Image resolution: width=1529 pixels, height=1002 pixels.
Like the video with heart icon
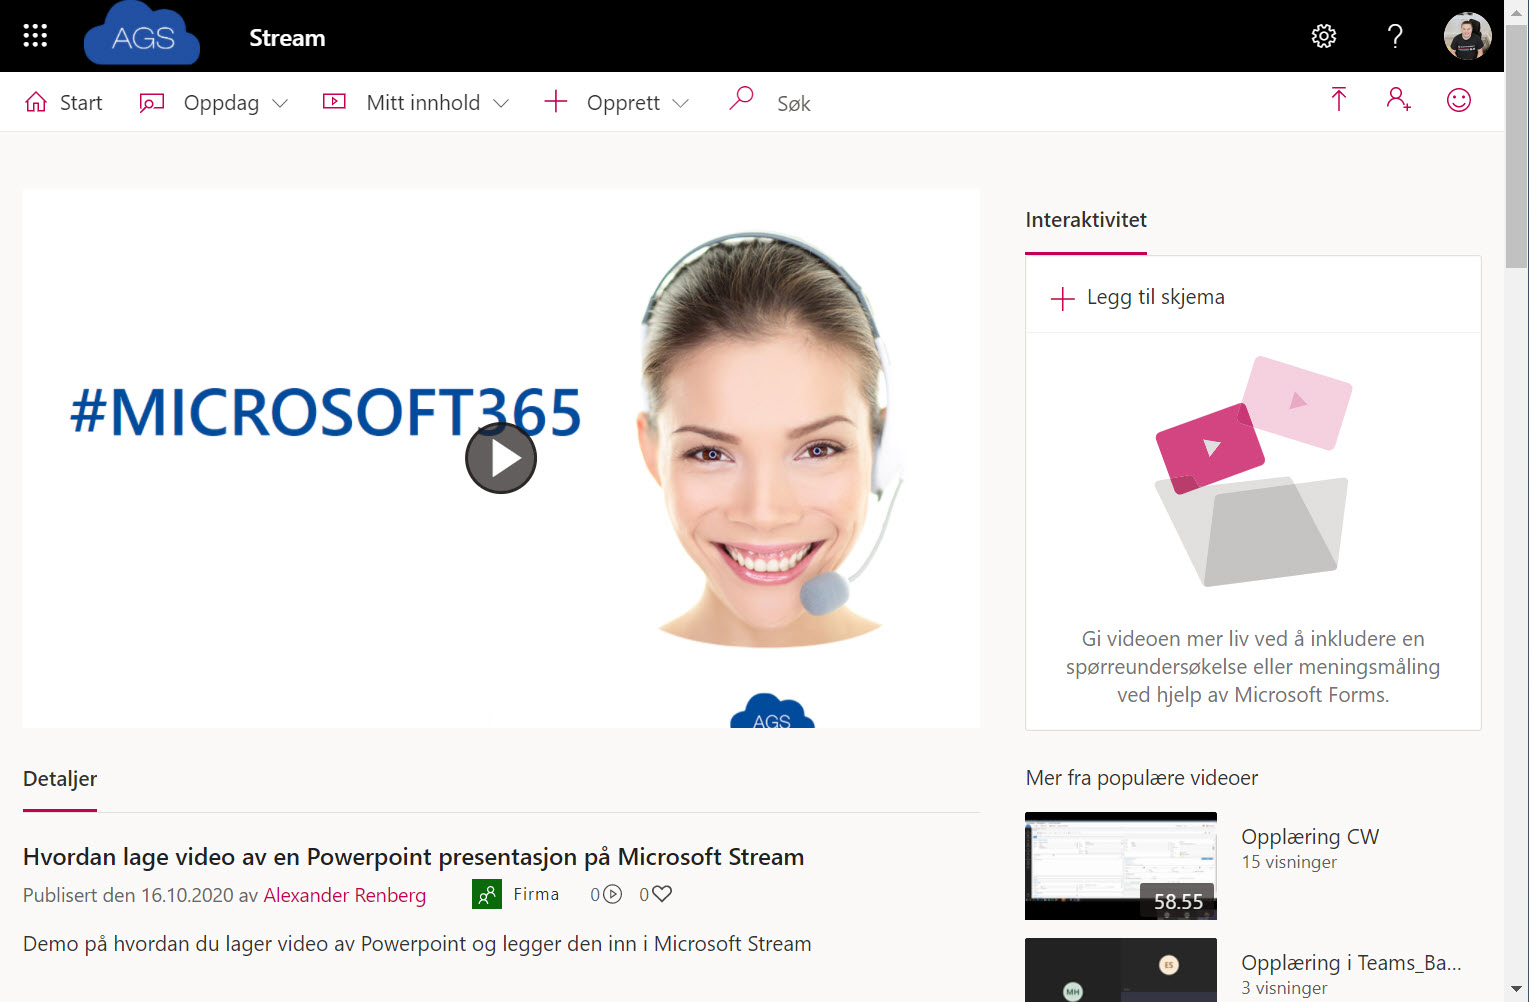(662, 893)
